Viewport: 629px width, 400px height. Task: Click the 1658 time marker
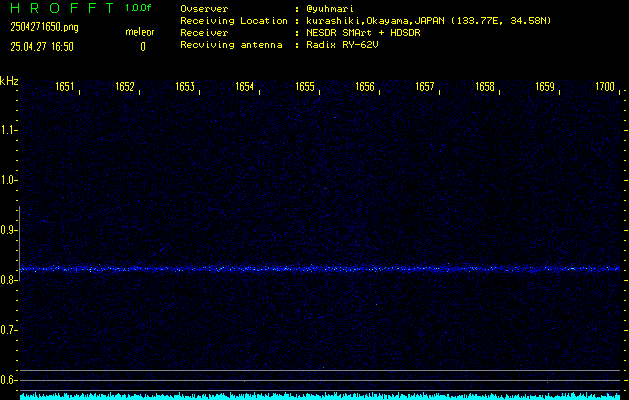[485, 87]
